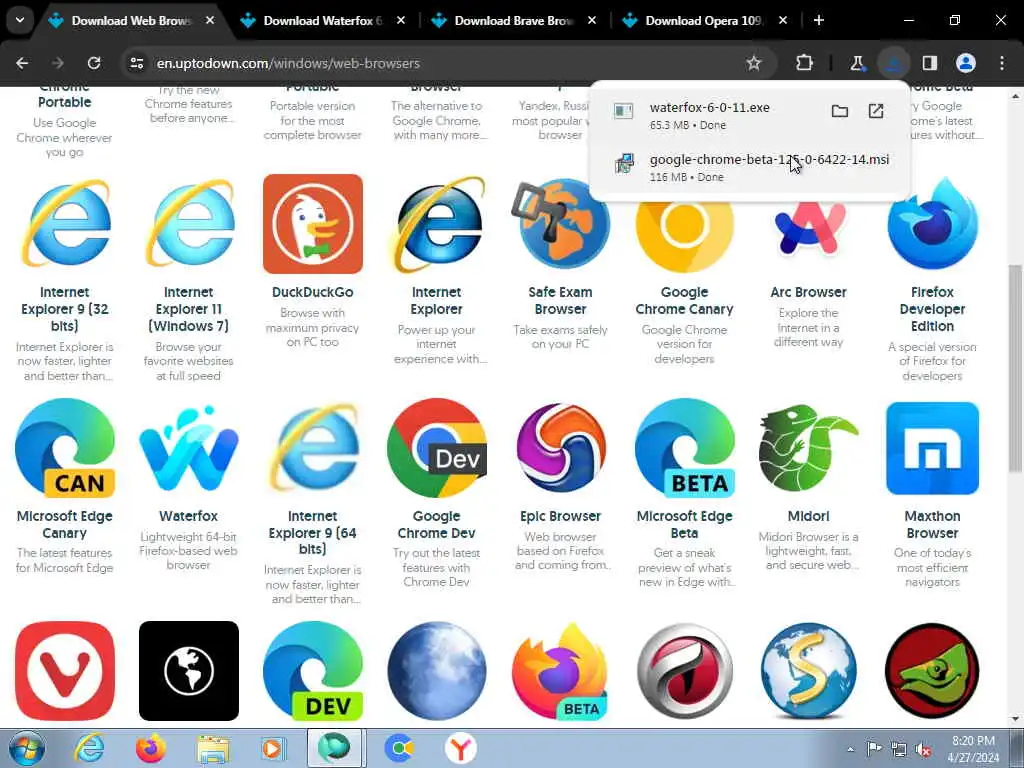Expand the tab search dropdown arrow
Screen dimensions: 1024x768
(20, 20)
